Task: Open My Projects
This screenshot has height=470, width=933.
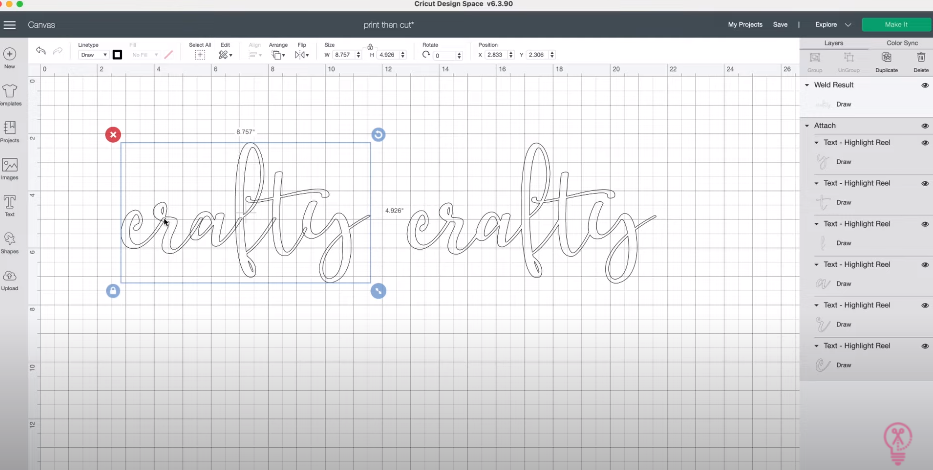Action: tap(745, 25)
